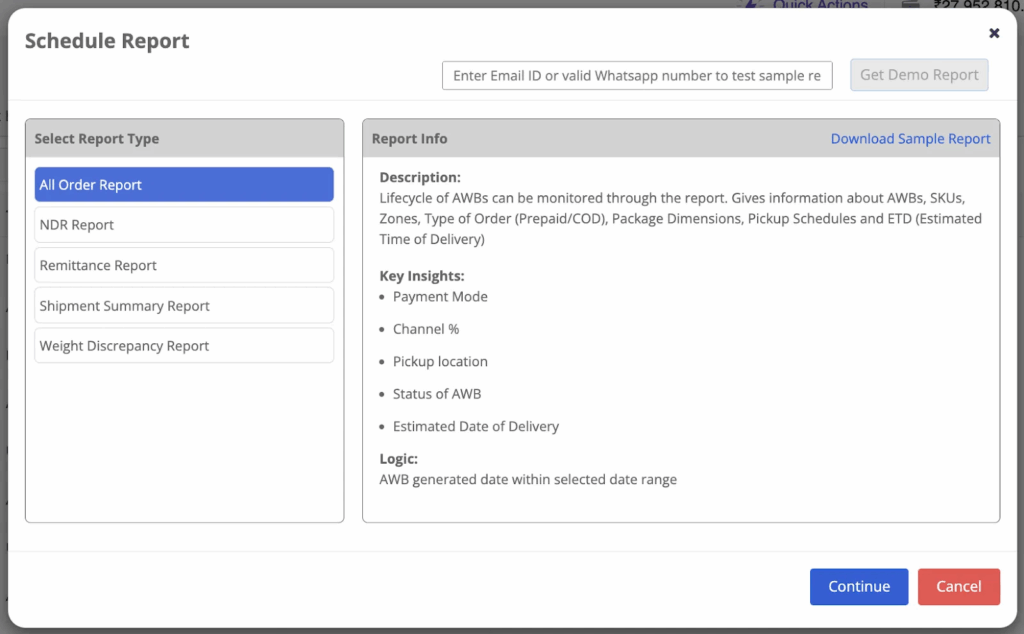The height and width of the screenshot is (634, 1024).
Task: Open Quick Actions behind the dialog
Action: [820, 5]
